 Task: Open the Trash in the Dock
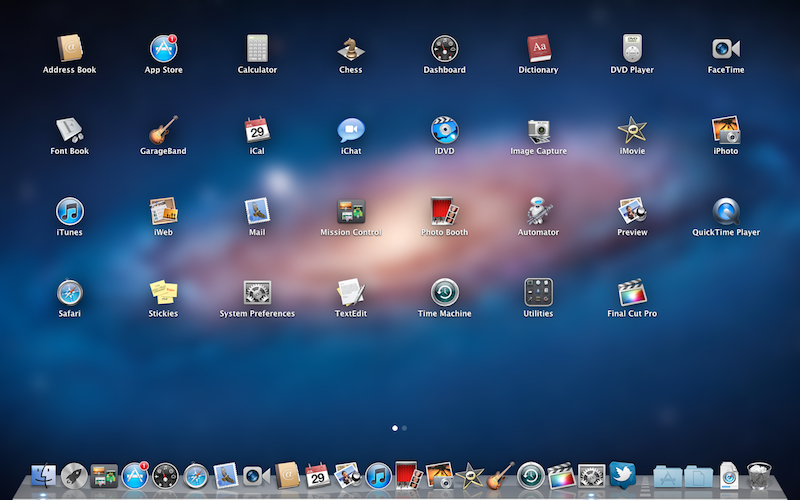coord(759,476)
